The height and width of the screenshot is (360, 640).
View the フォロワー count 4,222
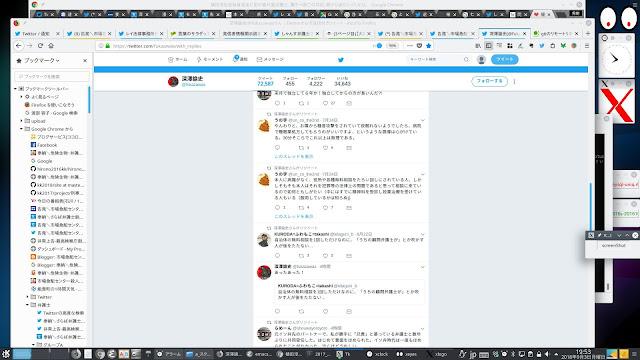[x=316, y=81]
